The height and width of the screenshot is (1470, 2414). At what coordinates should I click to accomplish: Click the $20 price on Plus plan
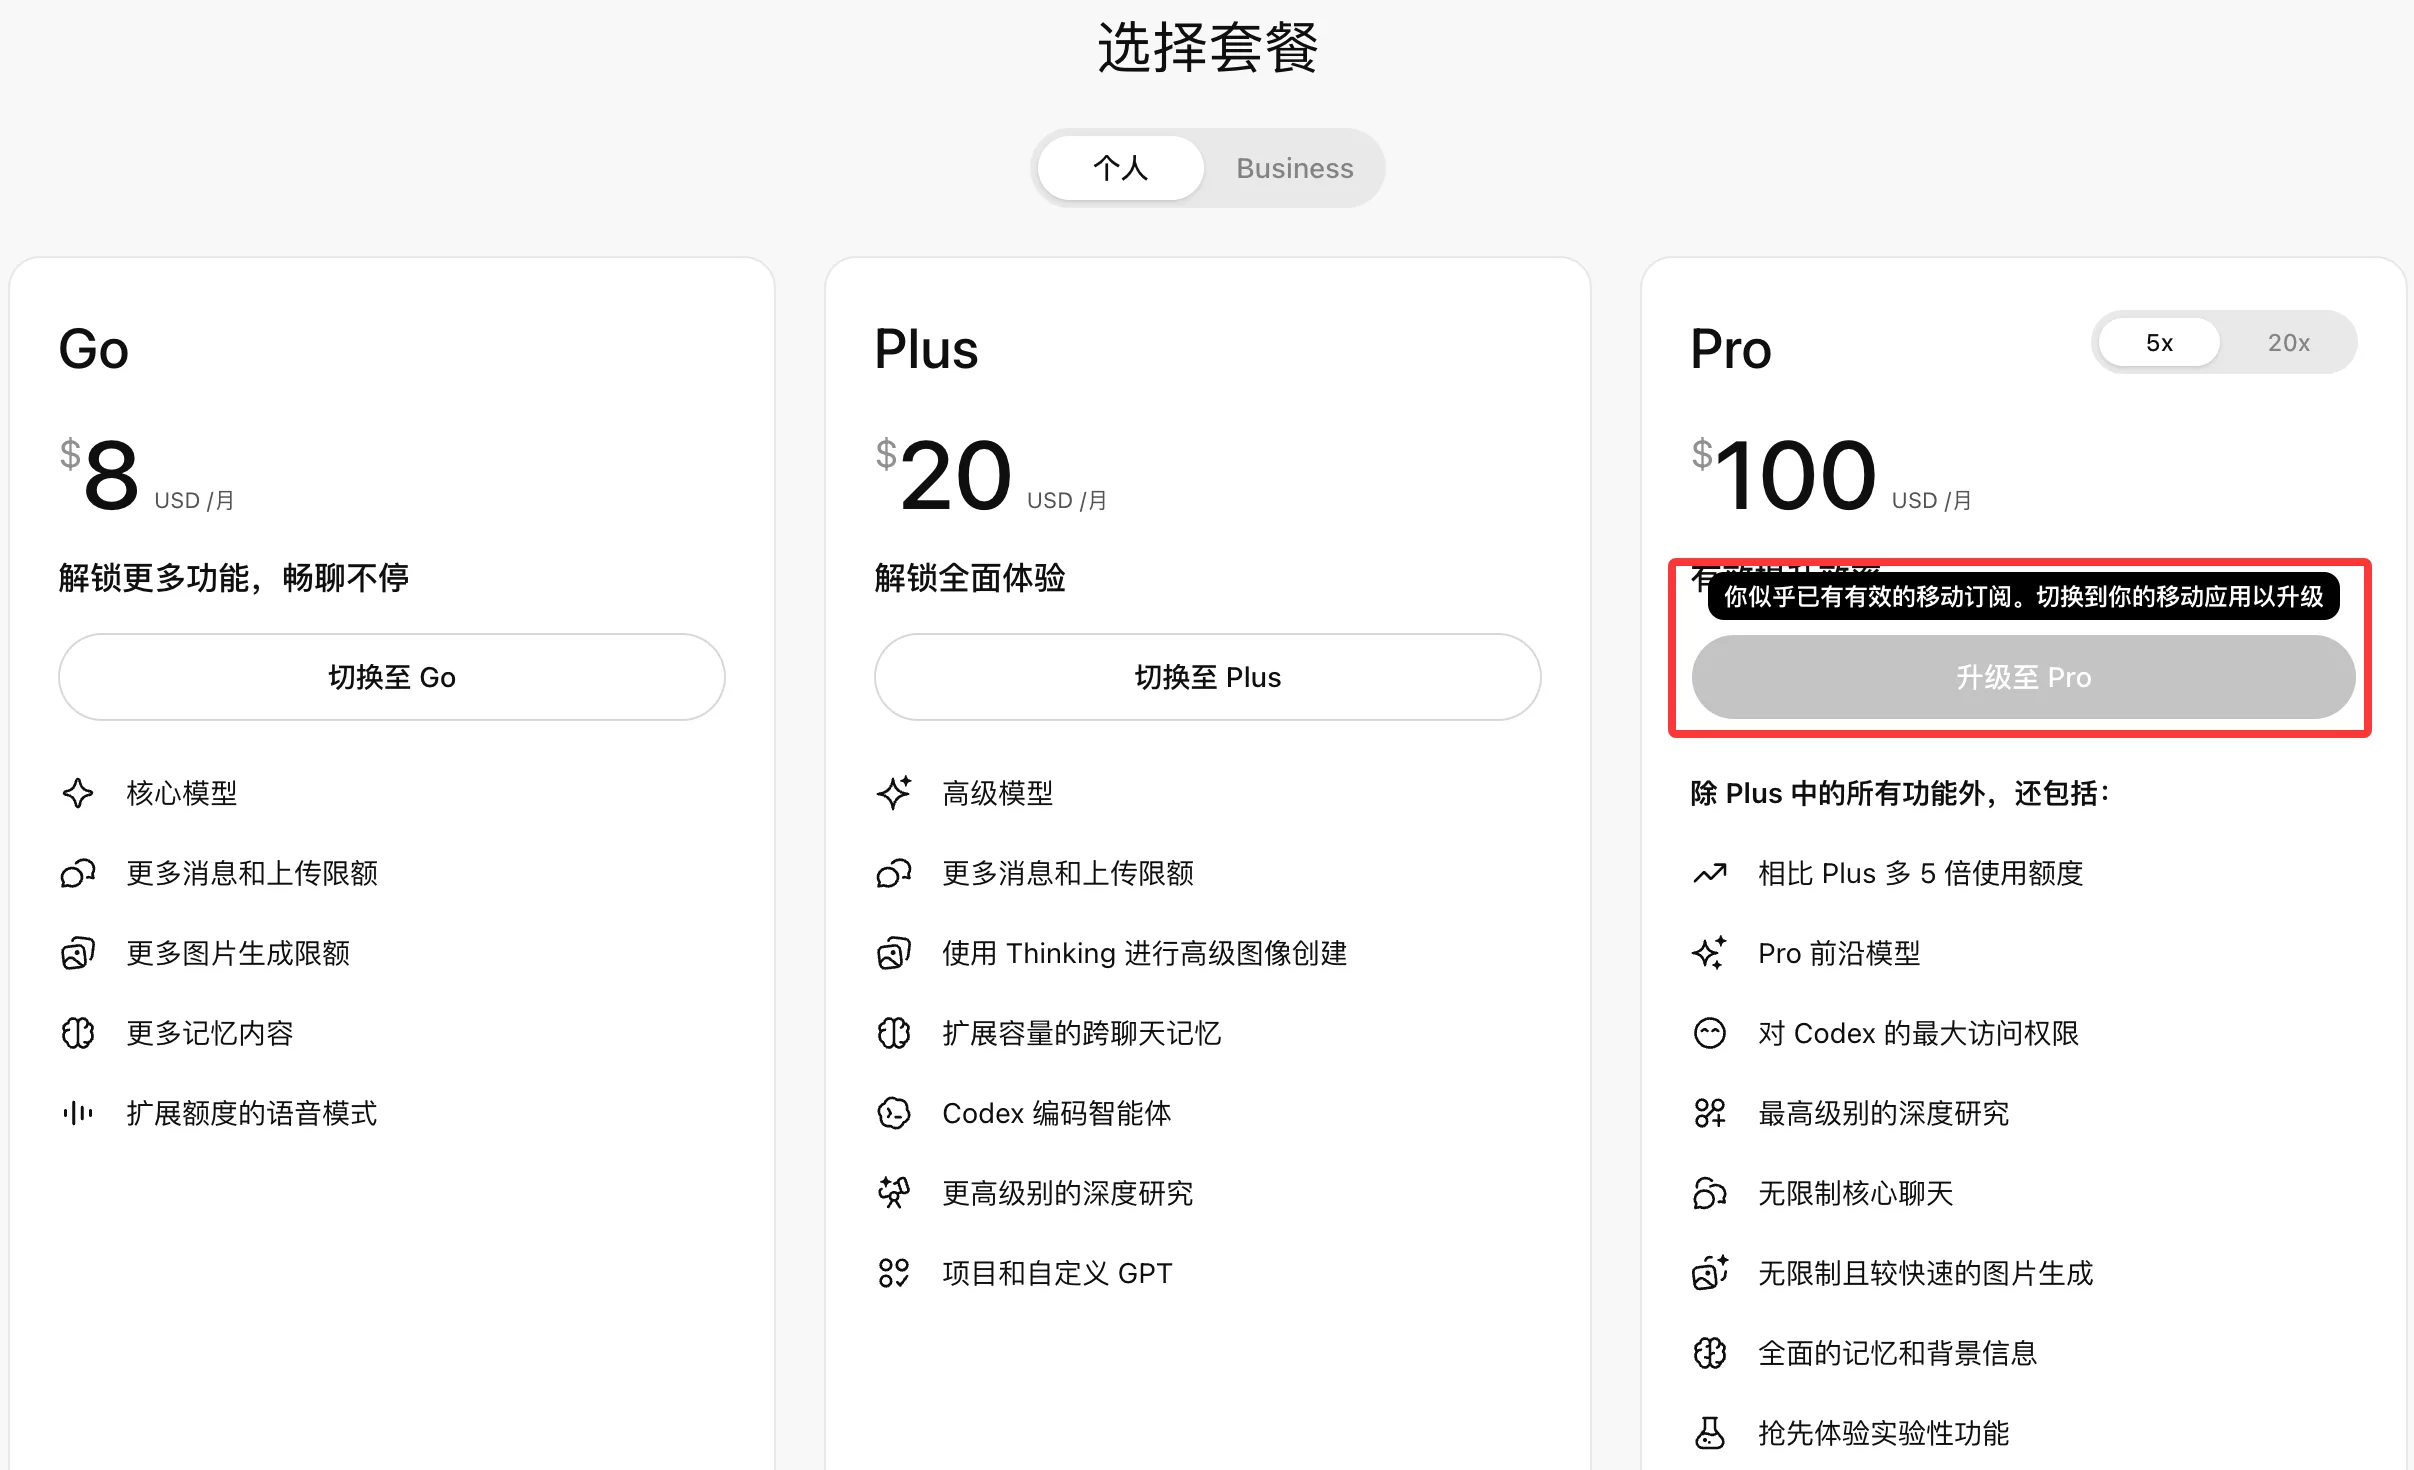pyautogui.click(x=944, y=475)
